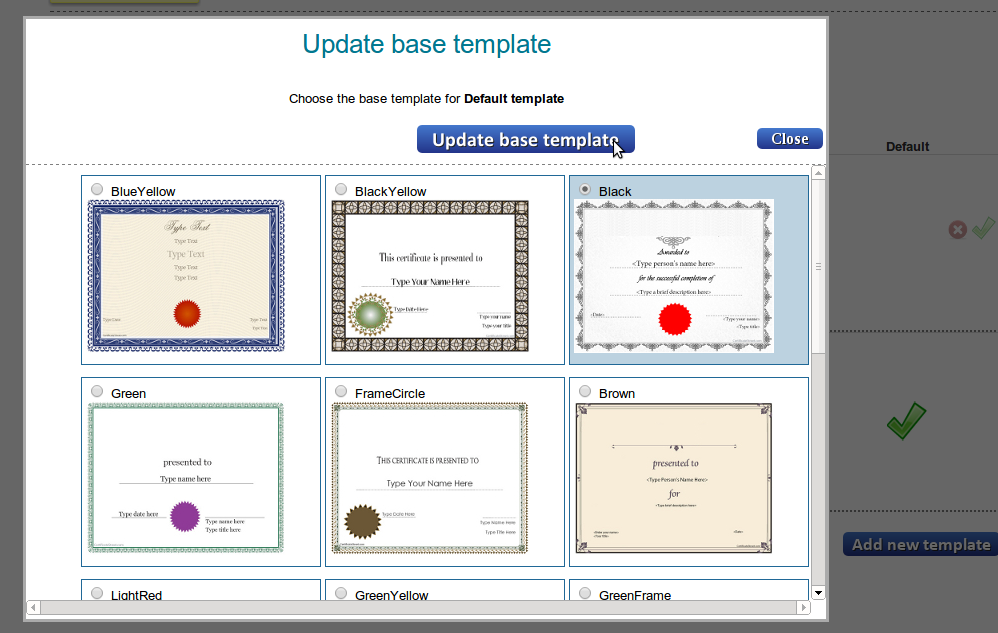This screenshot has width=998, height=633.
Task: Click the horizontal scrollbar right arrow
Action: coord(803,607)
